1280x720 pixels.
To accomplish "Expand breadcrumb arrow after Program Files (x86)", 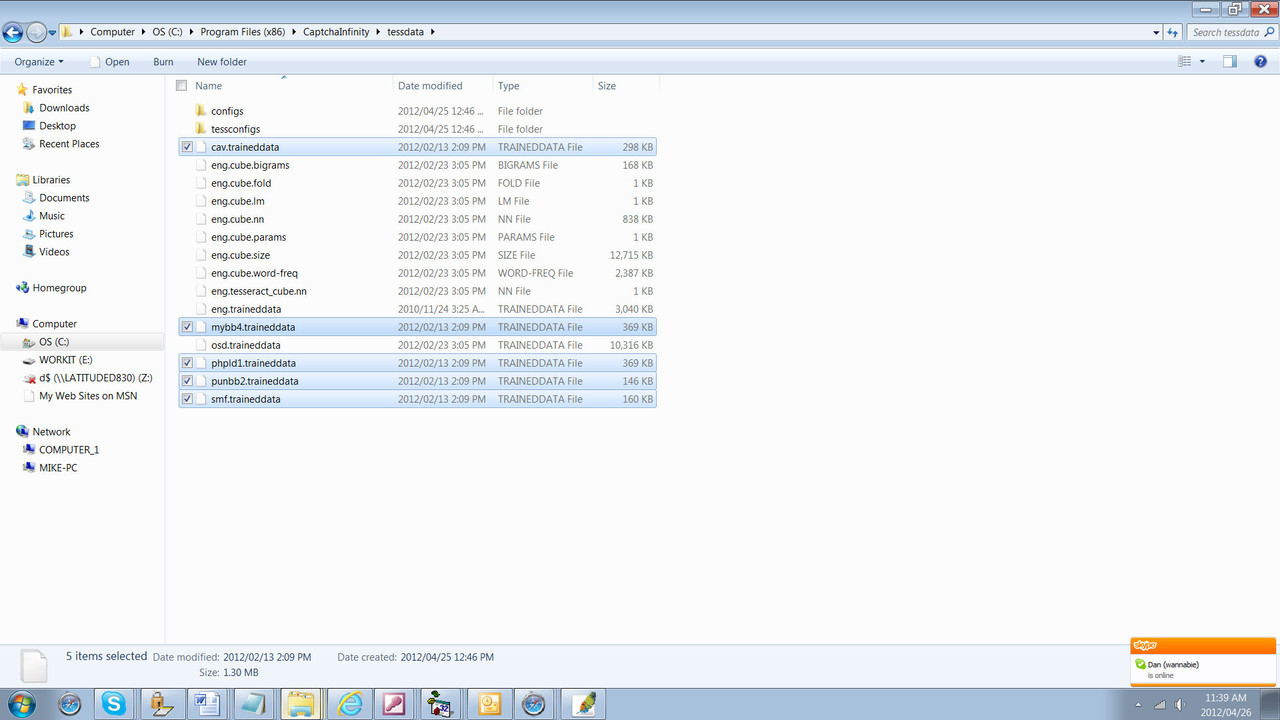I will 295,32.
